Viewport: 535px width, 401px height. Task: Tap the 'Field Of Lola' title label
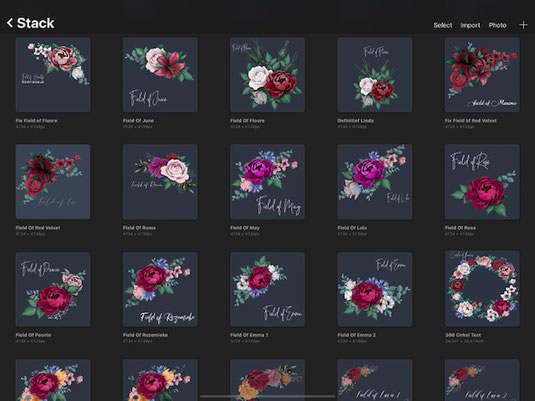click(x=352, y=228)
